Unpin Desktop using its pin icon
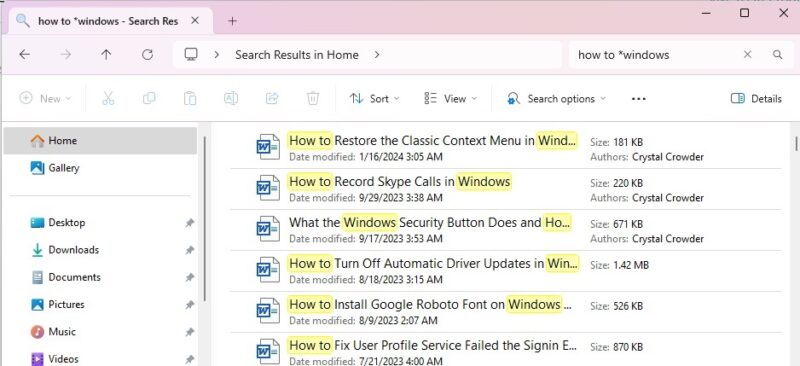This screenshot has height=366, width=800. coord(190,223)
